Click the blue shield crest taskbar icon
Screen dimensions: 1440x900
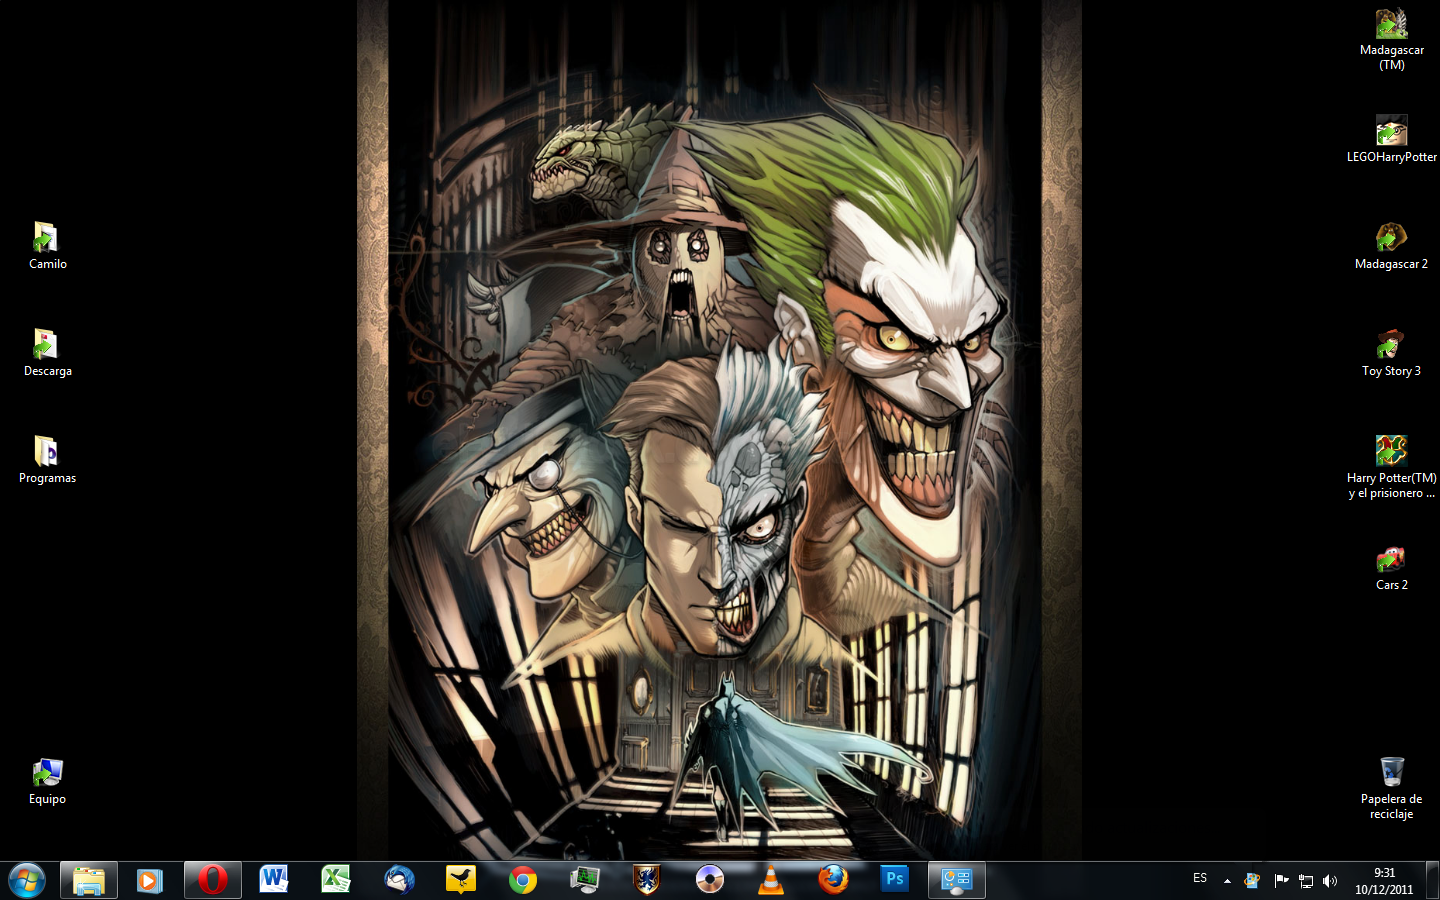pos(647,880)
